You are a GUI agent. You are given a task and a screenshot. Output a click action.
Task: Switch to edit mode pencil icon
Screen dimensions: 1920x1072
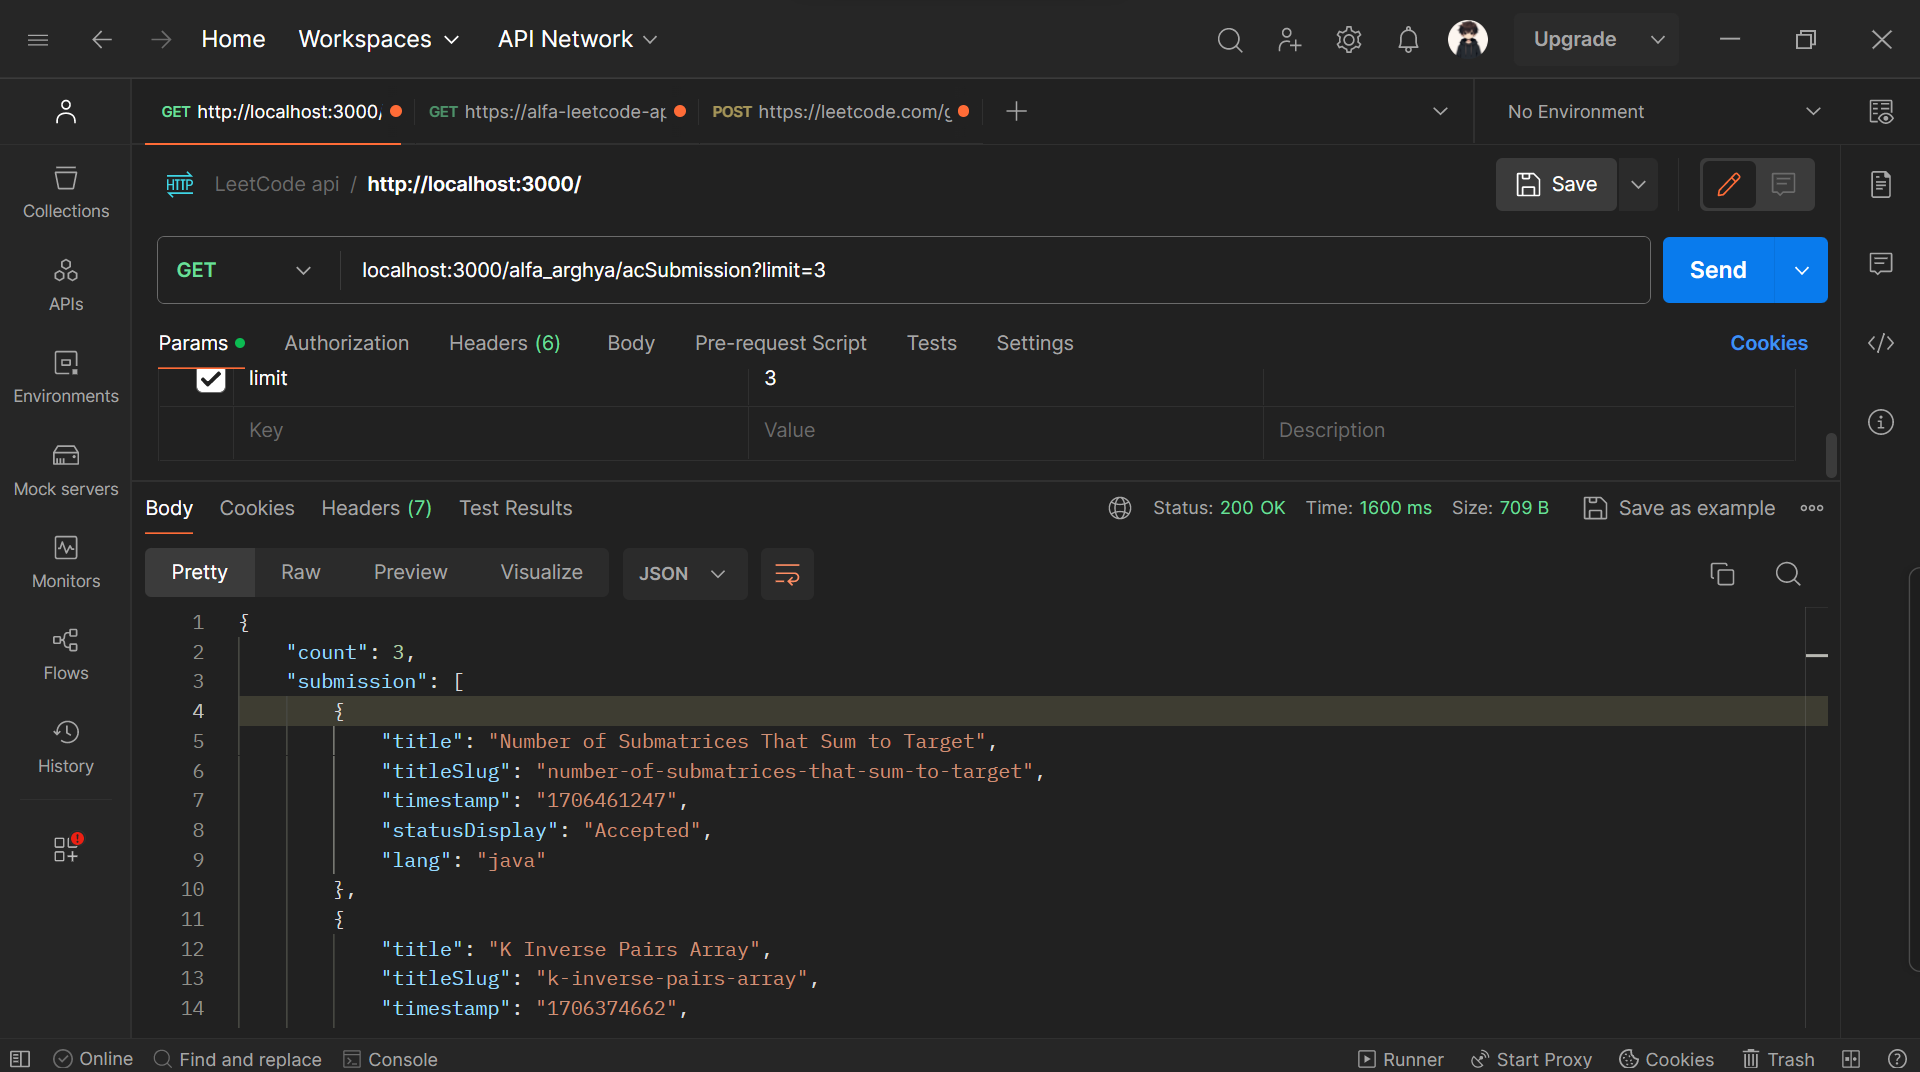click(1729, 184)
